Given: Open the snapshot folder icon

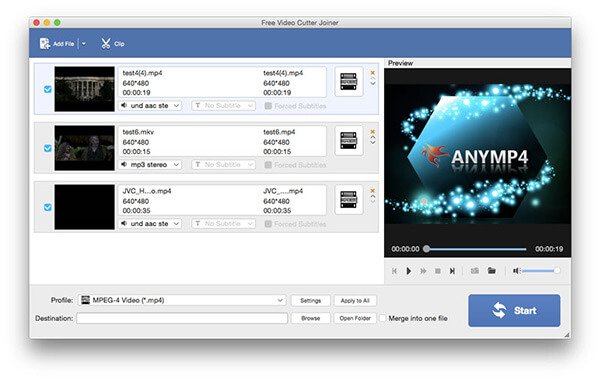Looking at the screenshot, I should coord(492,271).
